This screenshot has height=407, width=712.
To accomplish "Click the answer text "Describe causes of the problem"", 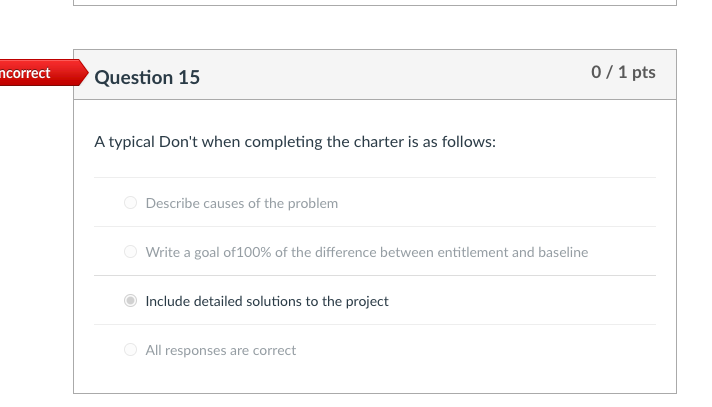I will point(241,203).
